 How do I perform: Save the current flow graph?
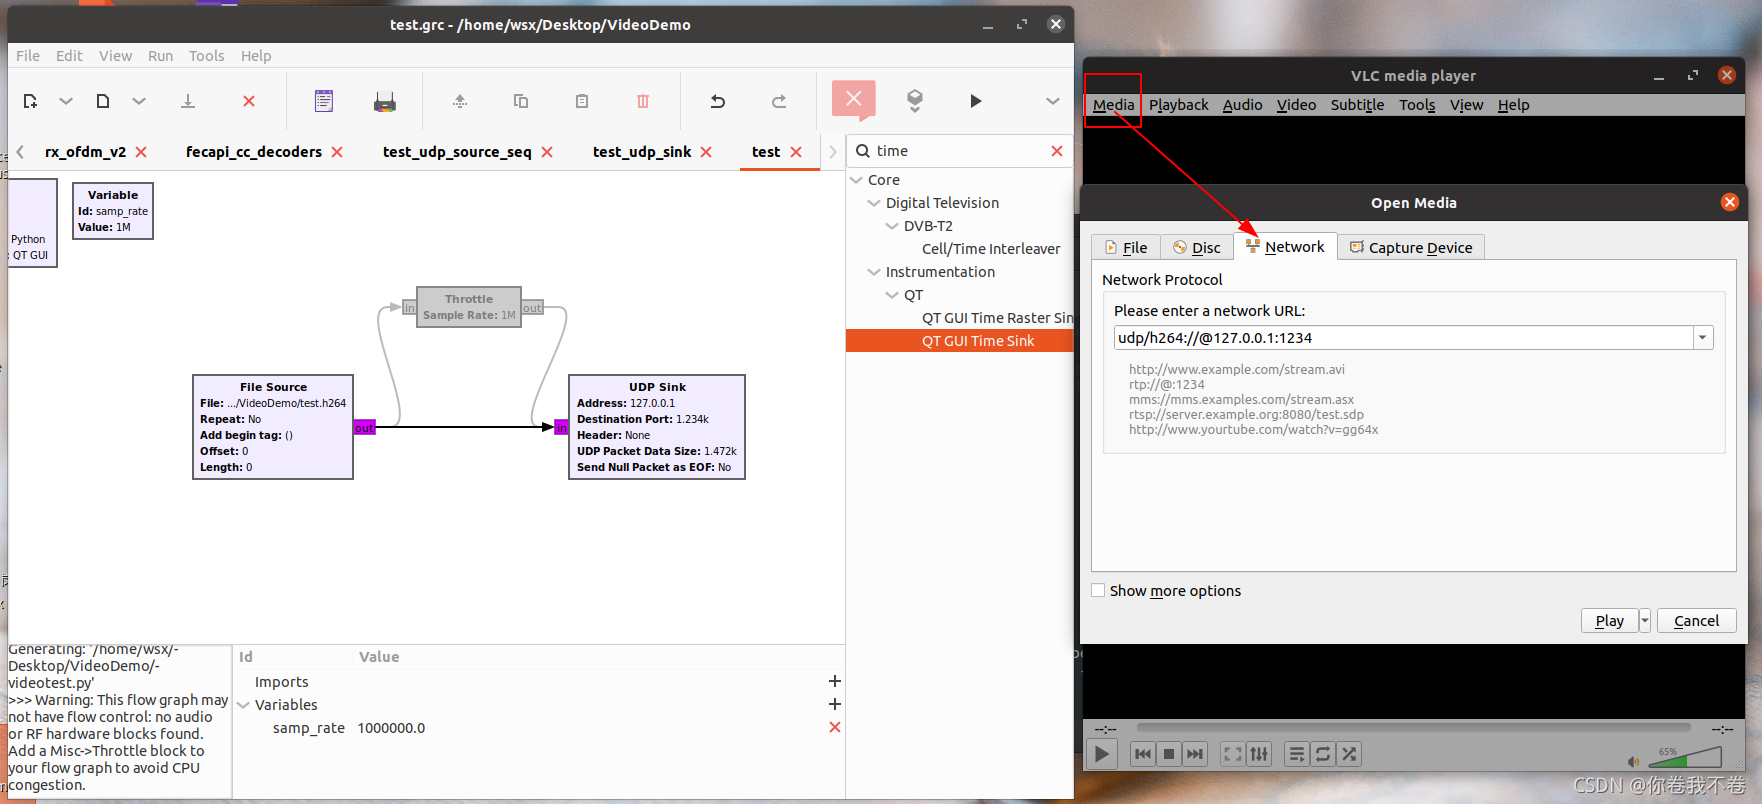tap(187, 101)
